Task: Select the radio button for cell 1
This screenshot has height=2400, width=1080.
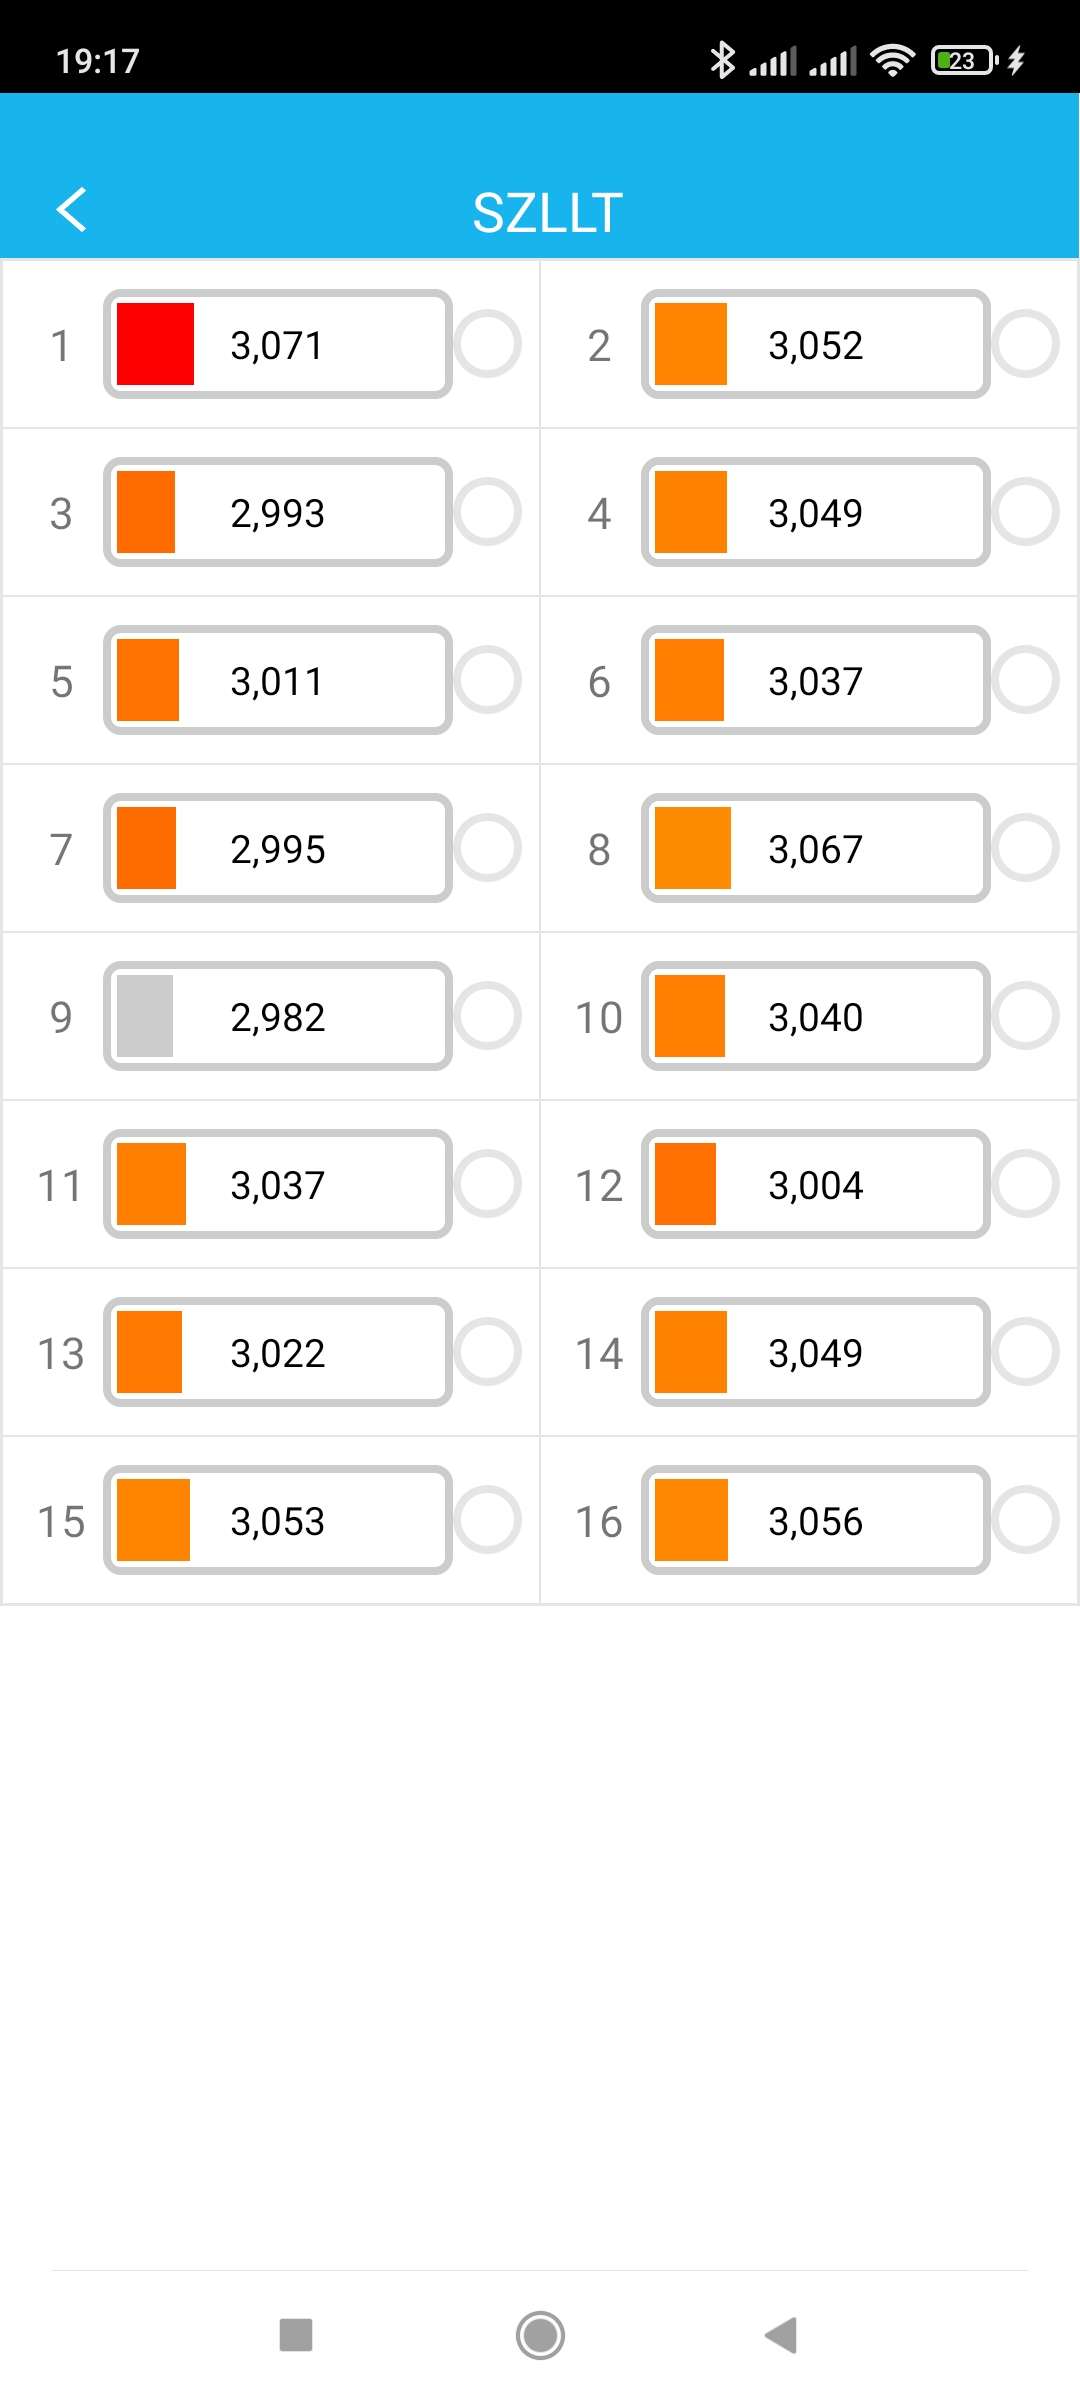Action: 488,345
